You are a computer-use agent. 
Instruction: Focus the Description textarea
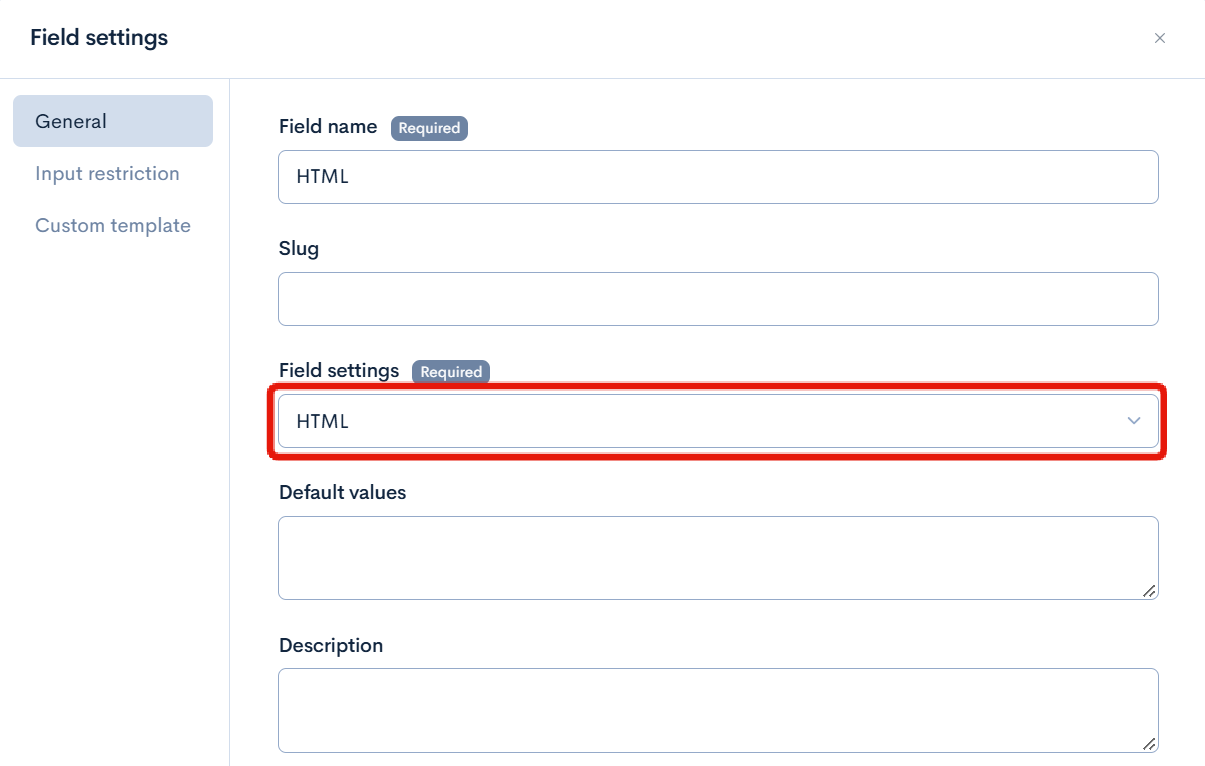tap(718, 710)
